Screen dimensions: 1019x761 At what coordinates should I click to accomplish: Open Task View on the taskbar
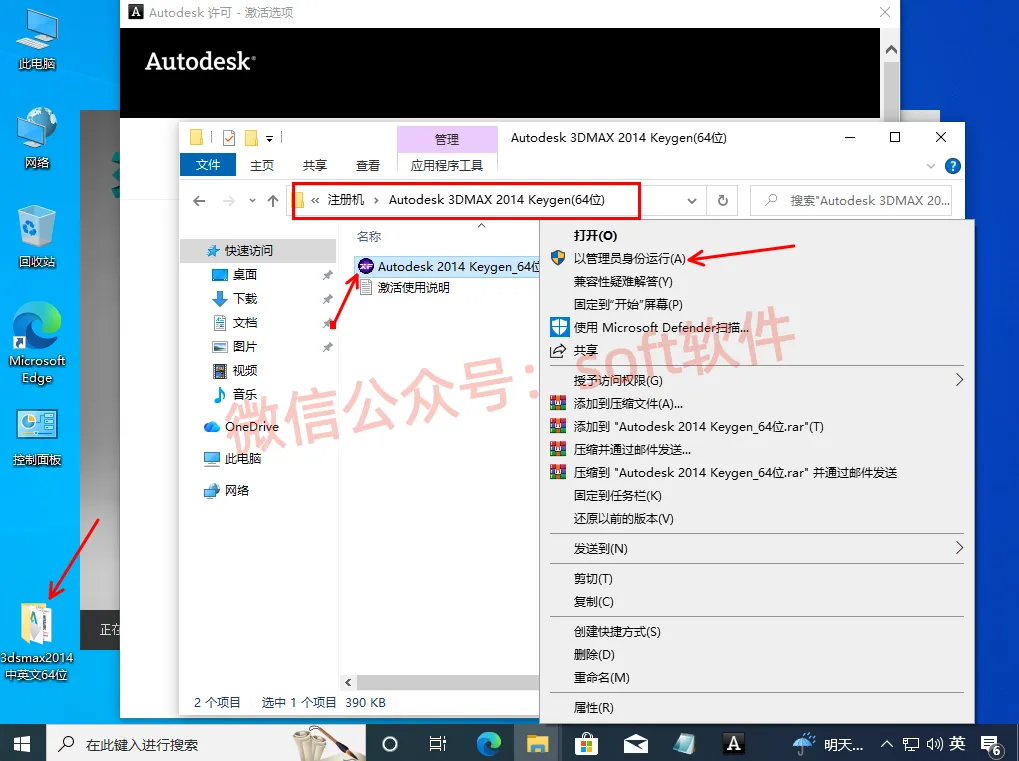[438, 743]
